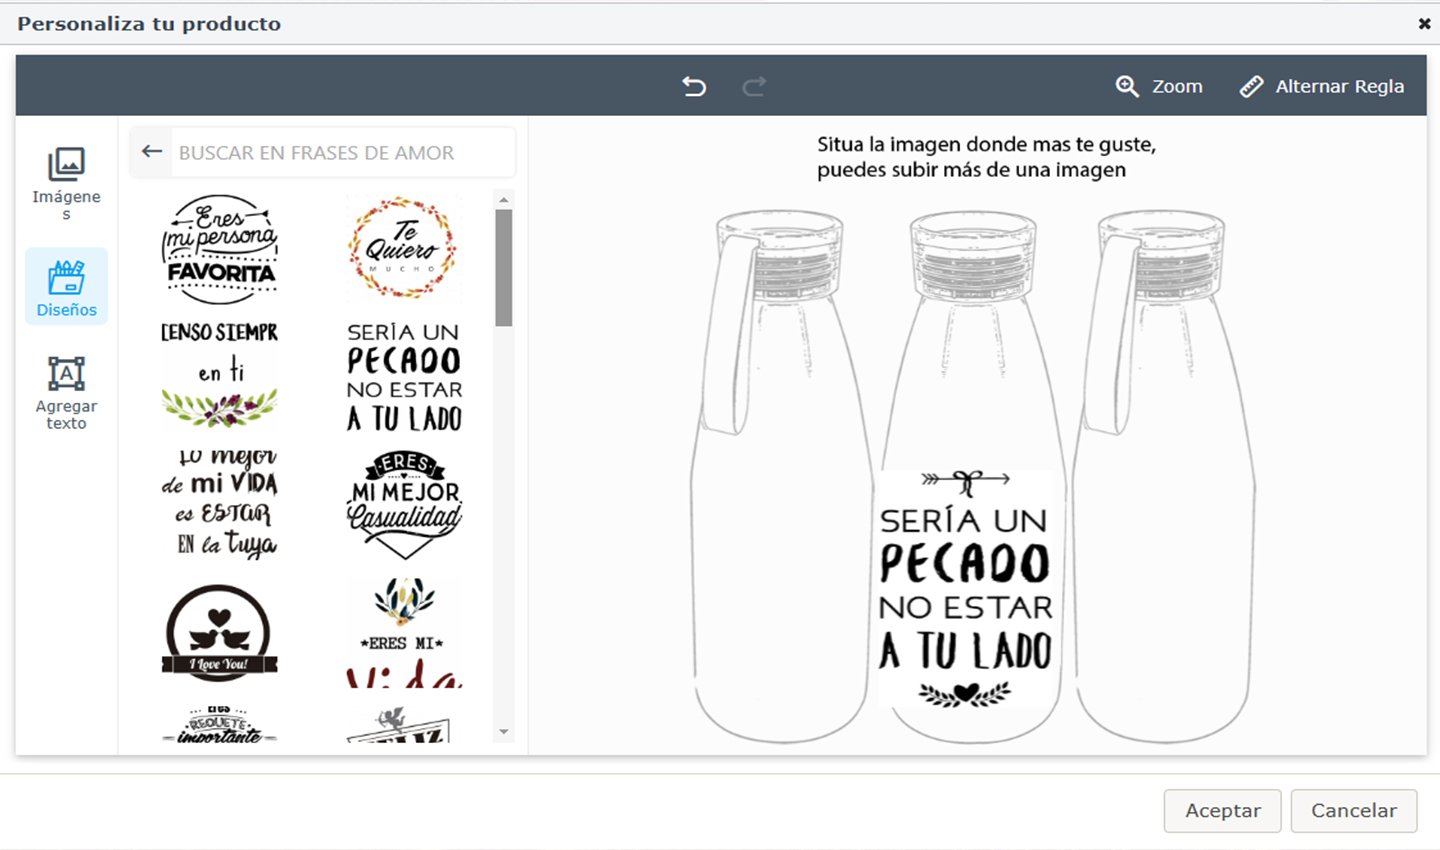The width and height of the screenshot is (1440, 850).
Task: Open the Diseños designs panel
Action: point(66,285)
